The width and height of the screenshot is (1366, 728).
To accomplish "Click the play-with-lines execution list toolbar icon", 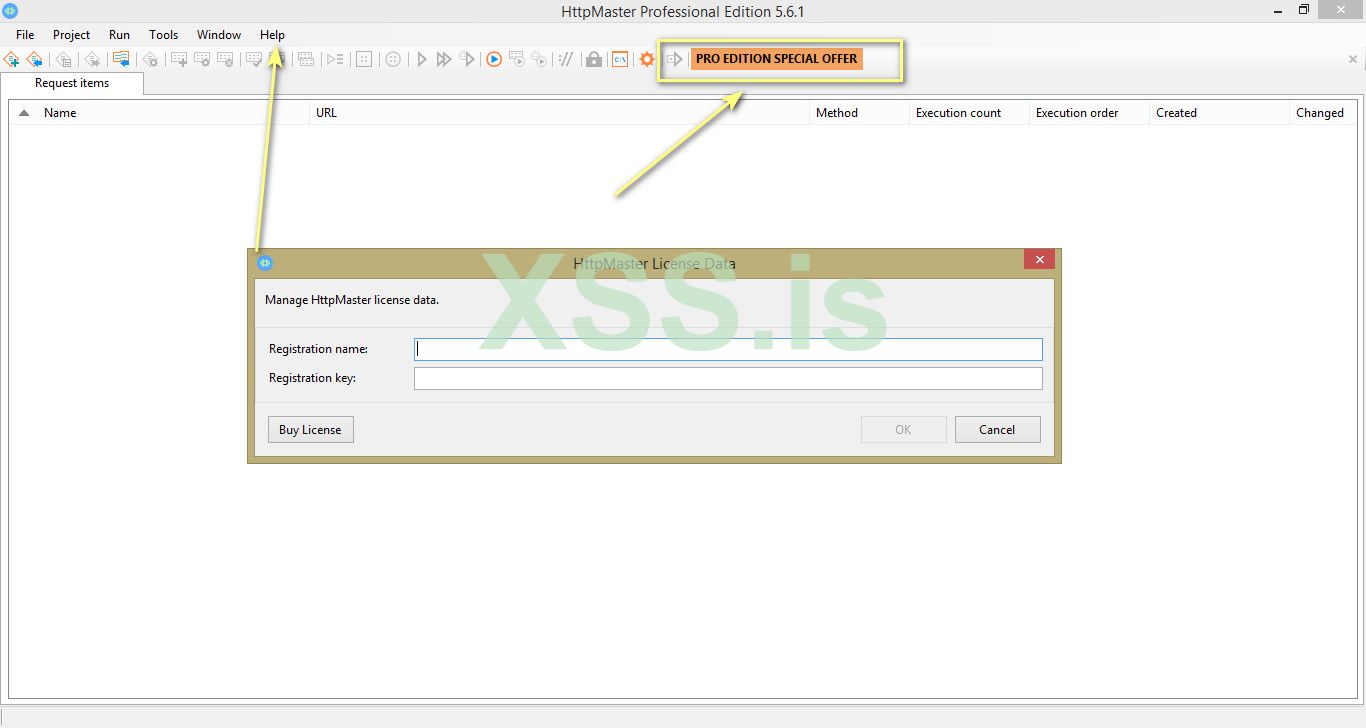I will pos(335,59).
